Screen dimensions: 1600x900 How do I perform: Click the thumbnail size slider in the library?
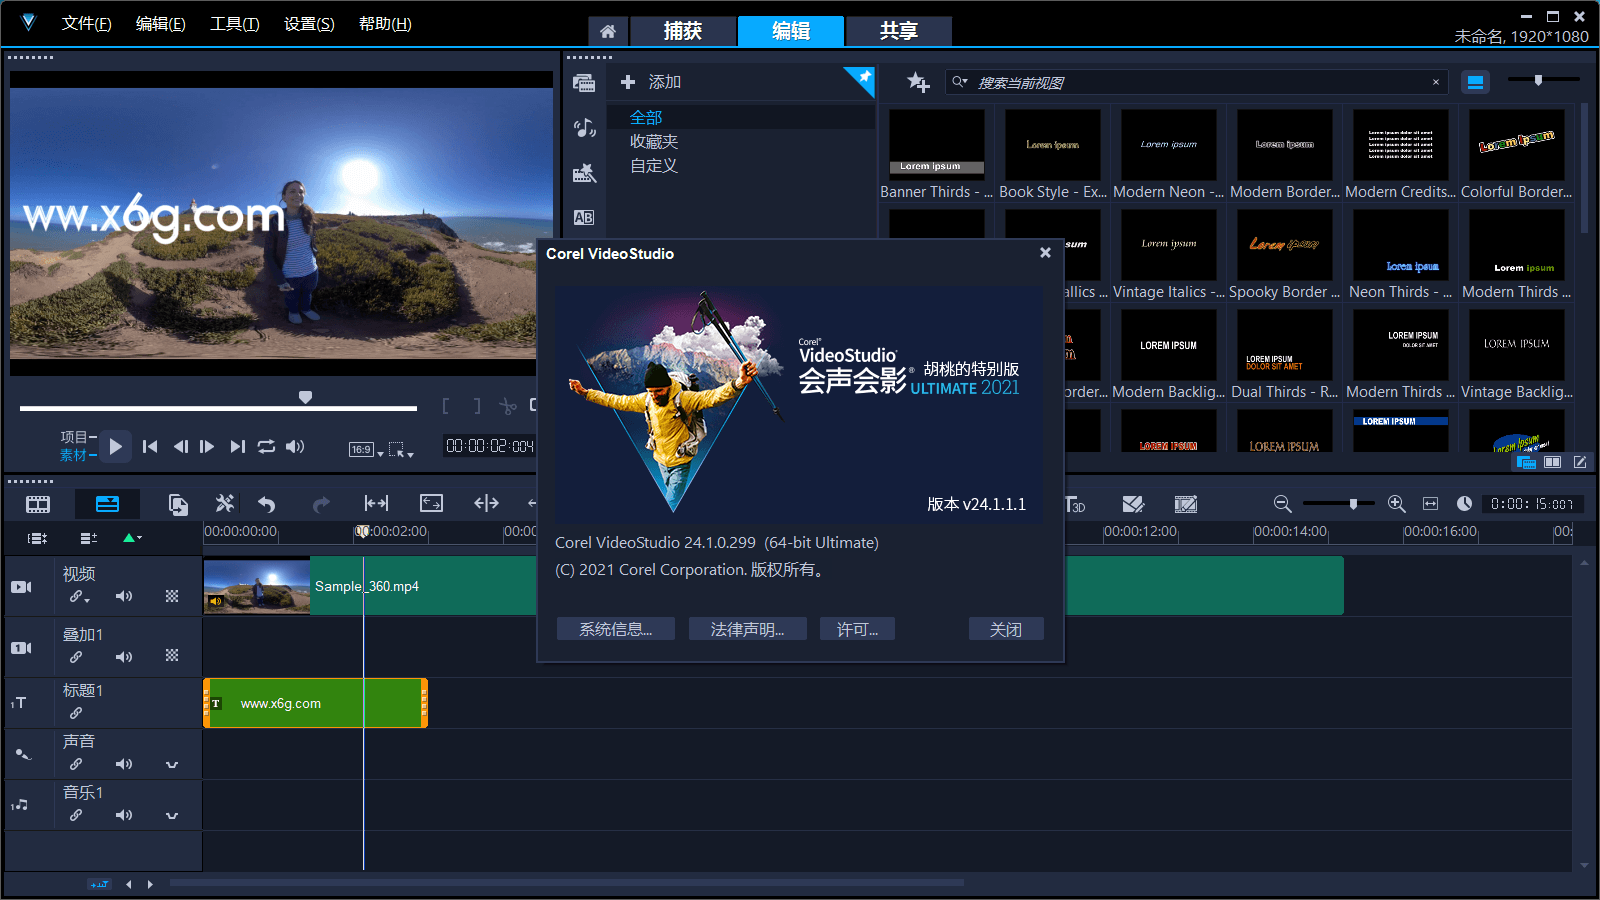pos(1538,80)
